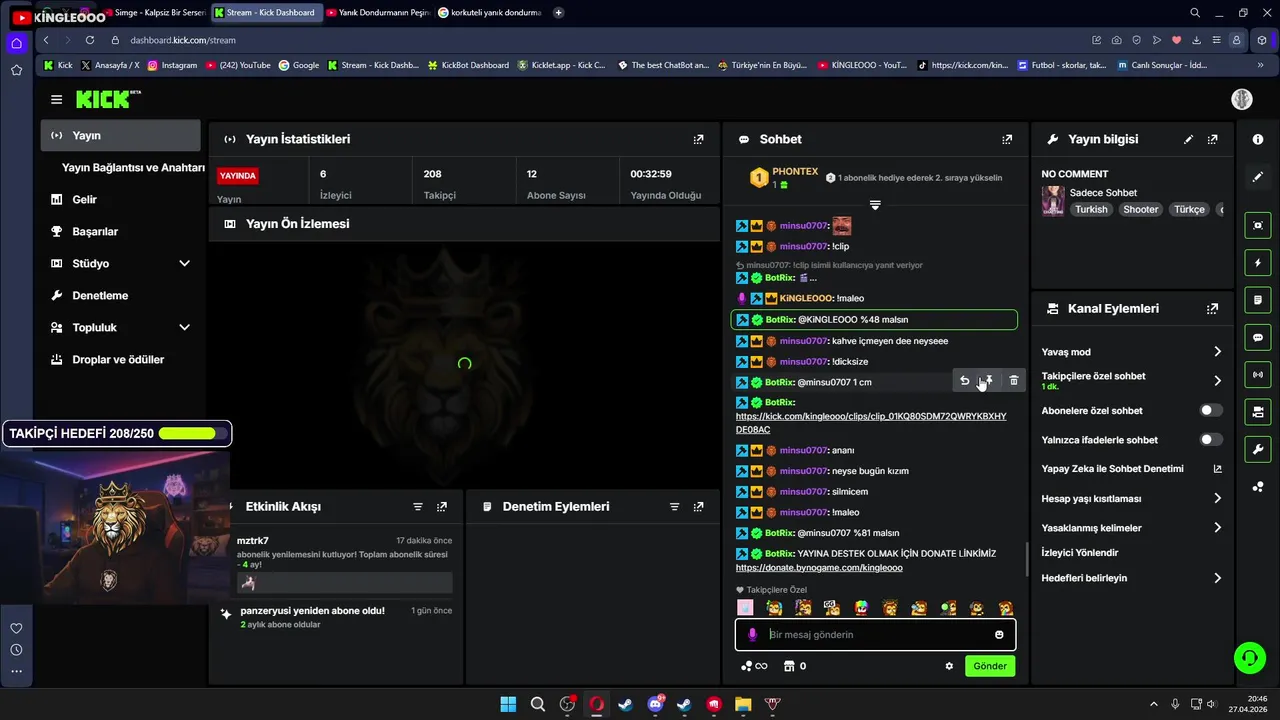Click the Sadece Sohbet category thumbnail
The width and height of the screenshot is (1280, 720).
coord(1053,200)
